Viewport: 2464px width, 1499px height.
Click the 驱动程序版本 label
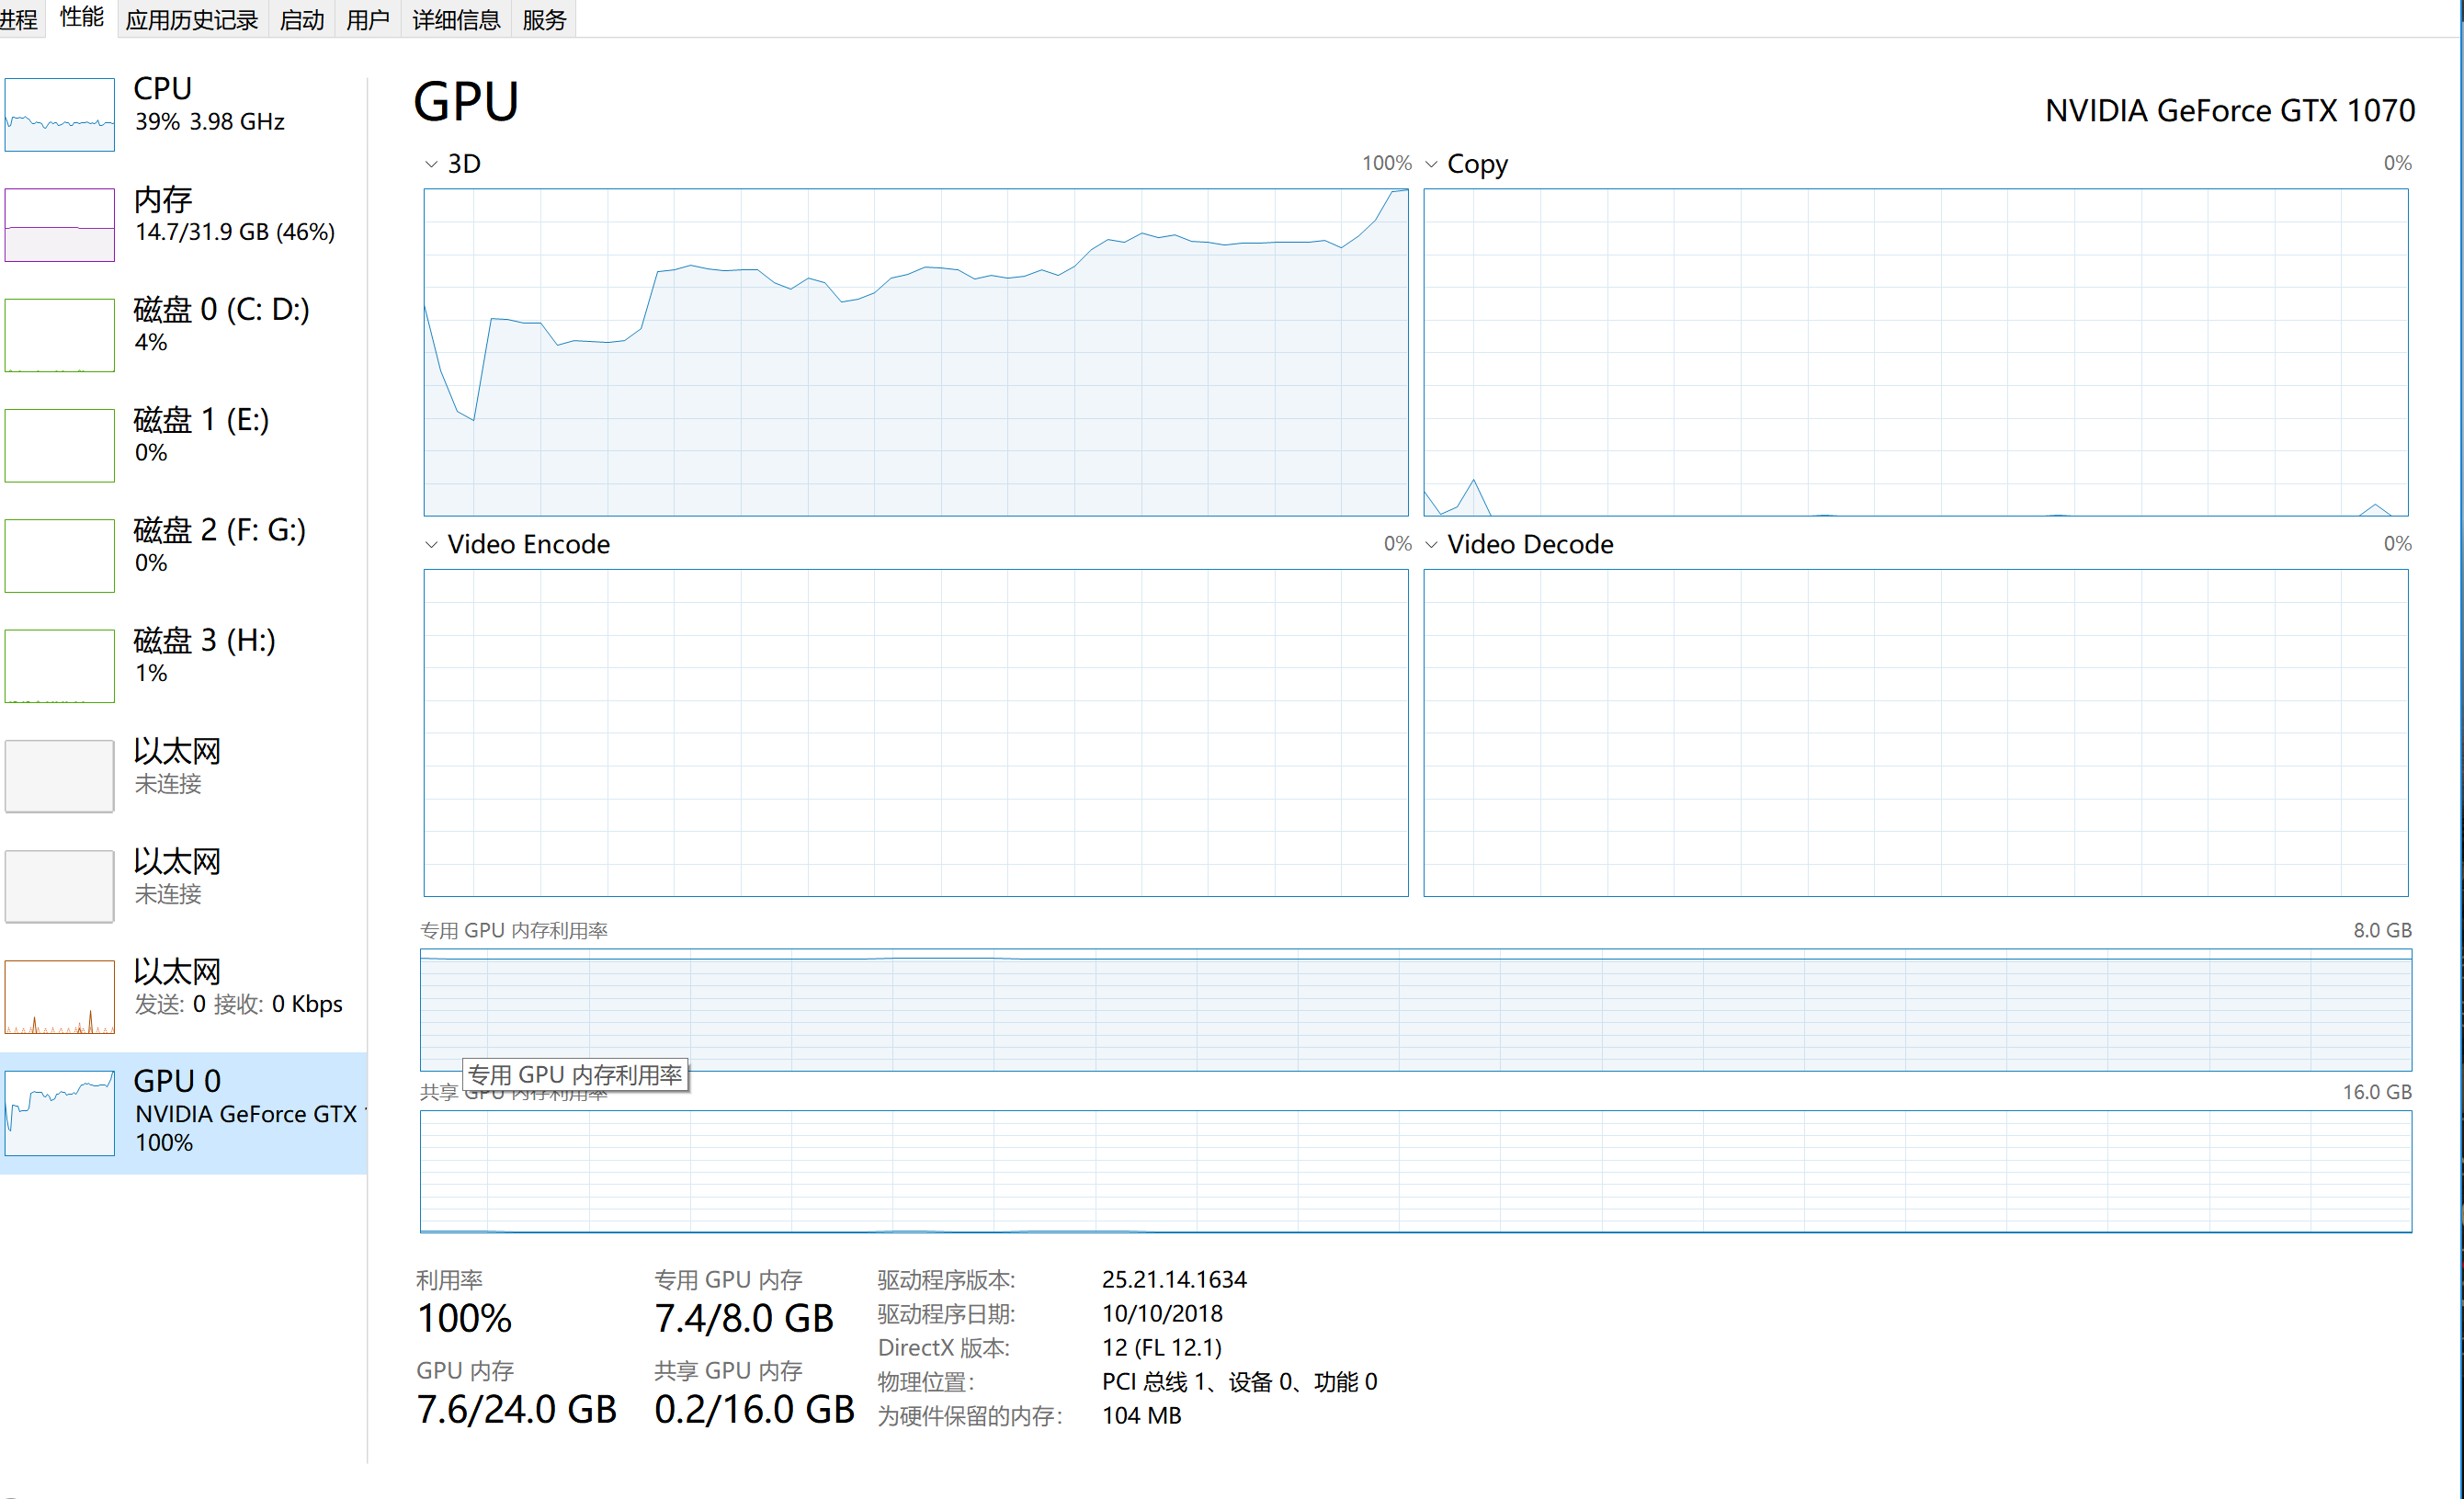(946, 1280)
